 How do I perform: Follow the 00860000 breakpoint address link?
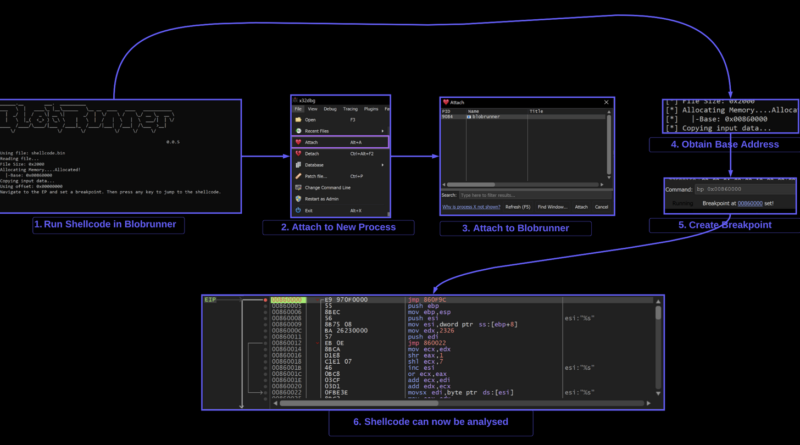tap(750, 203)
